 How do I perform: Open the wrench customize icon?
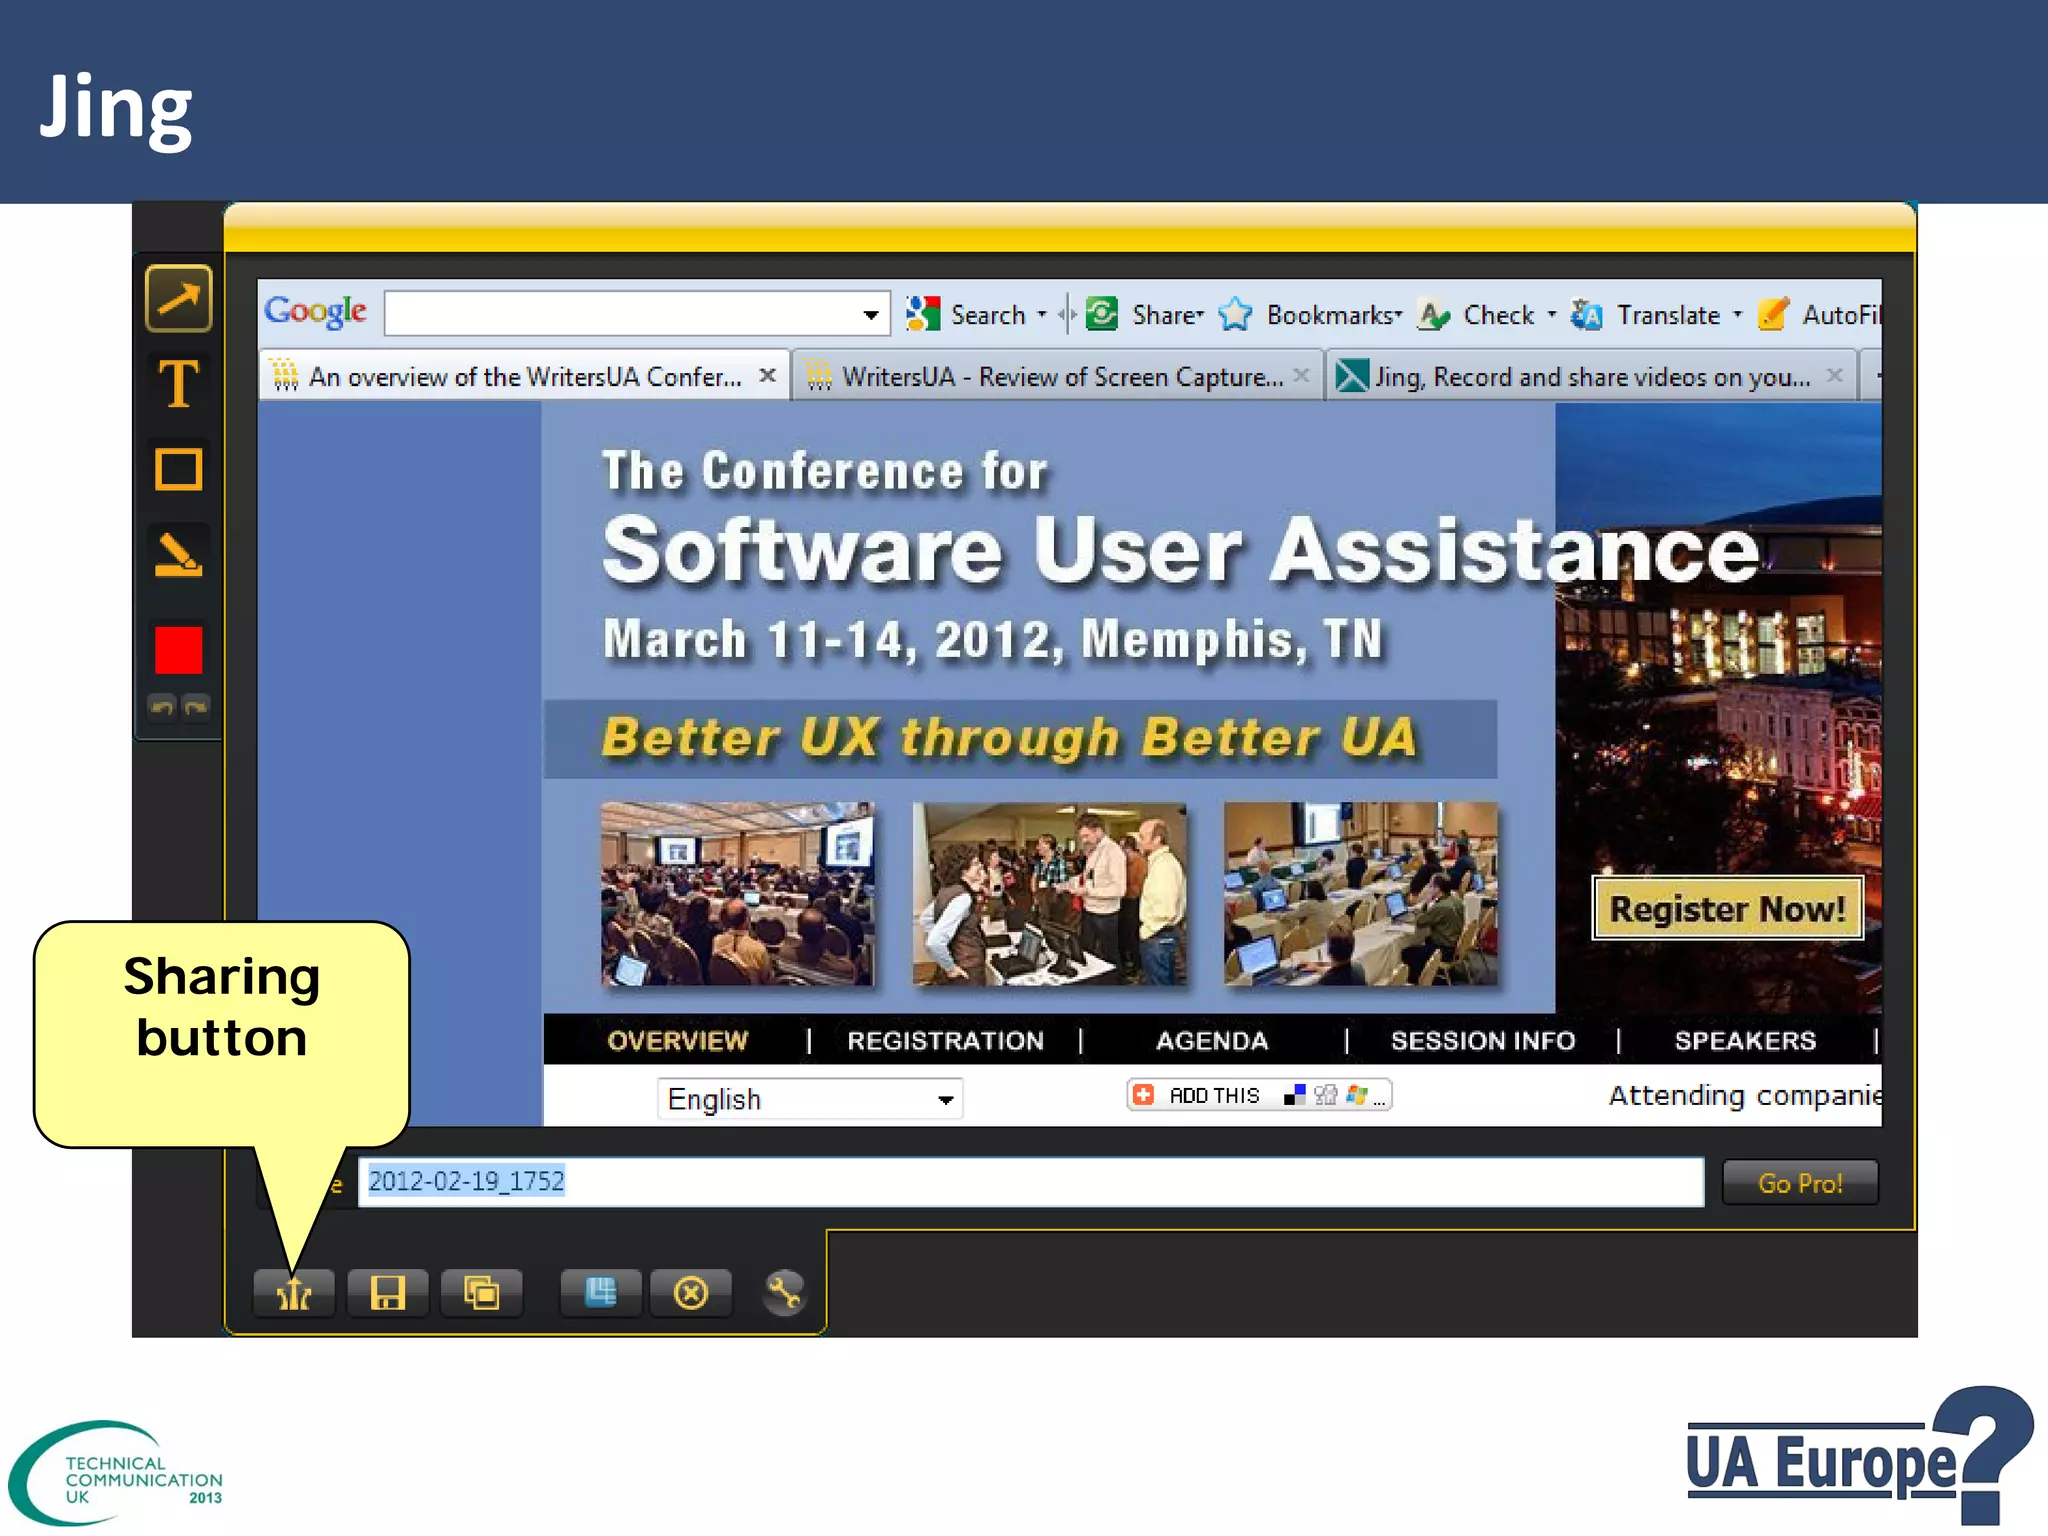[x=785, y=1293]
